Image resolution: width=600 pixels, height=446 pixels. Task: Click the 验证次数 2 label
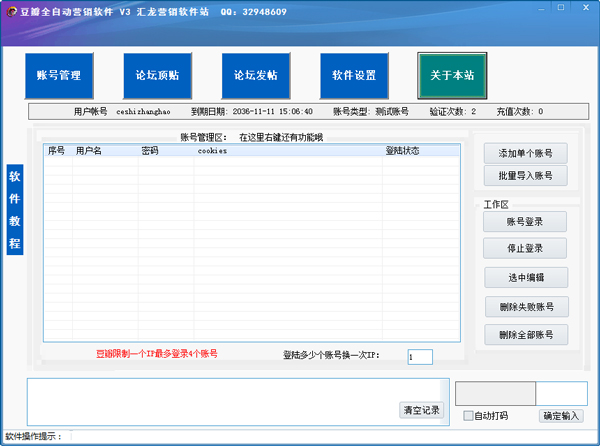coord(453,112)
